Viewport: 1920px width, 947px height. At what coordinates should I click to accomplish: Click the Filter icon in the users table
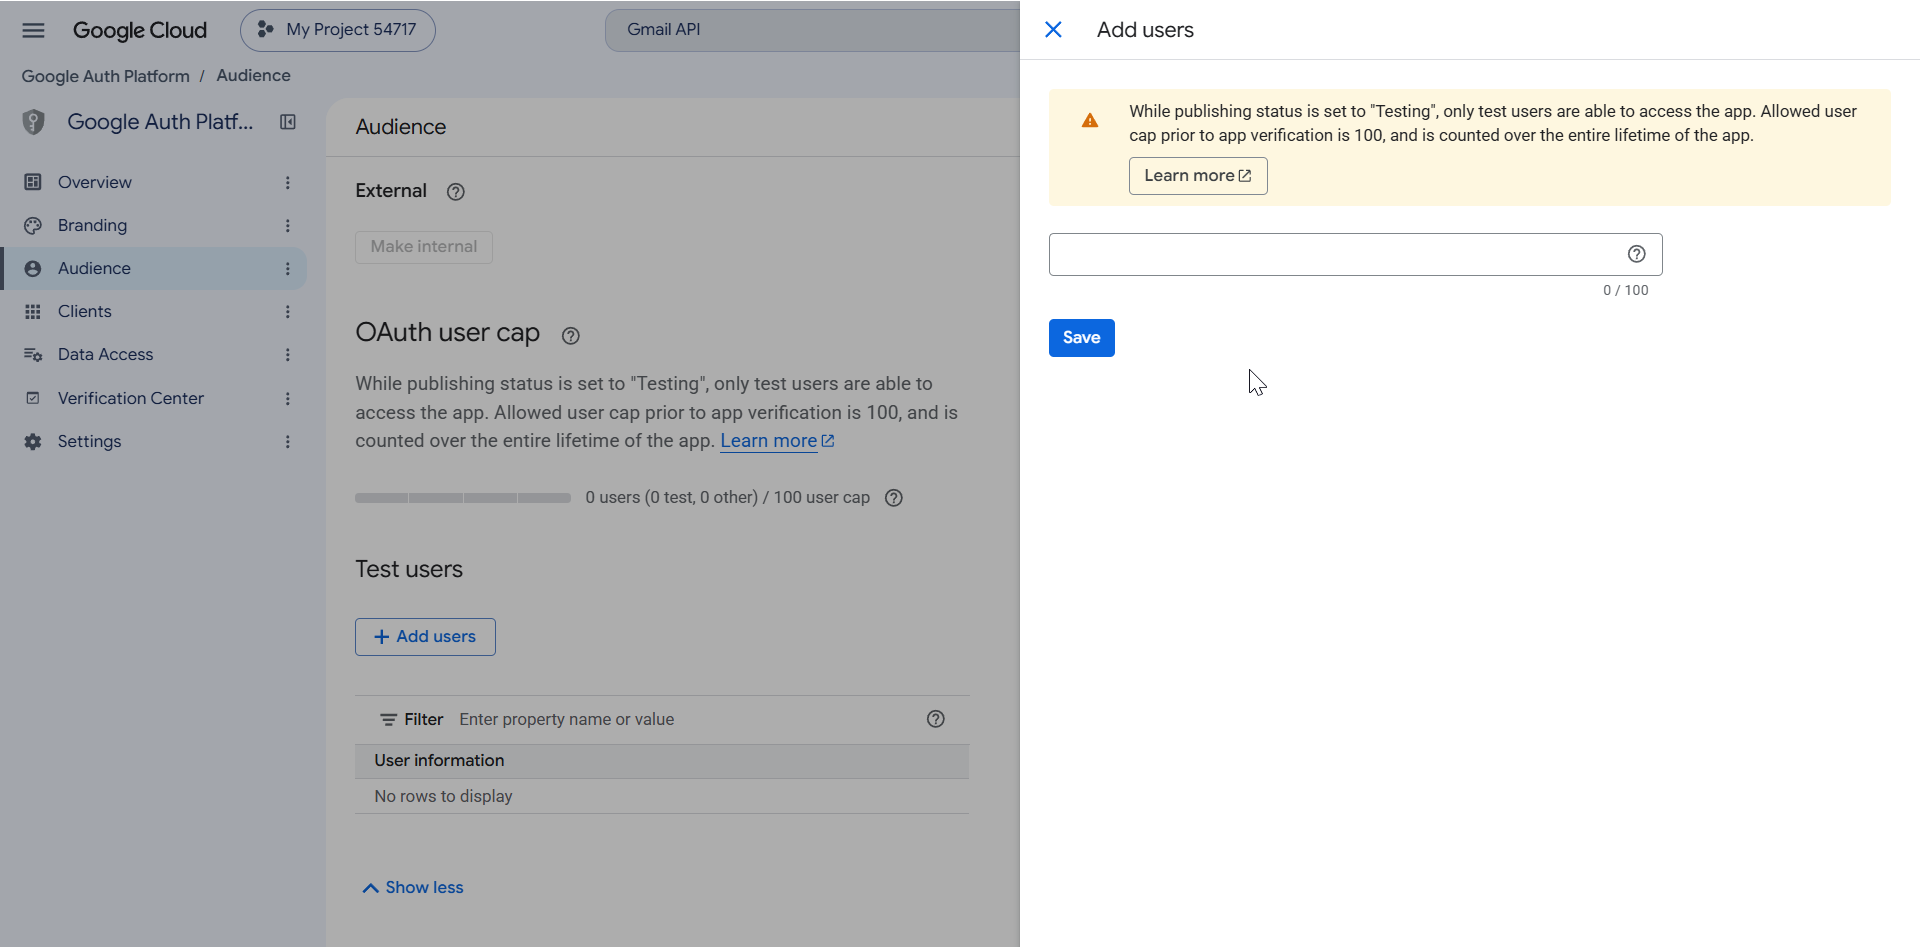[388, 720]
